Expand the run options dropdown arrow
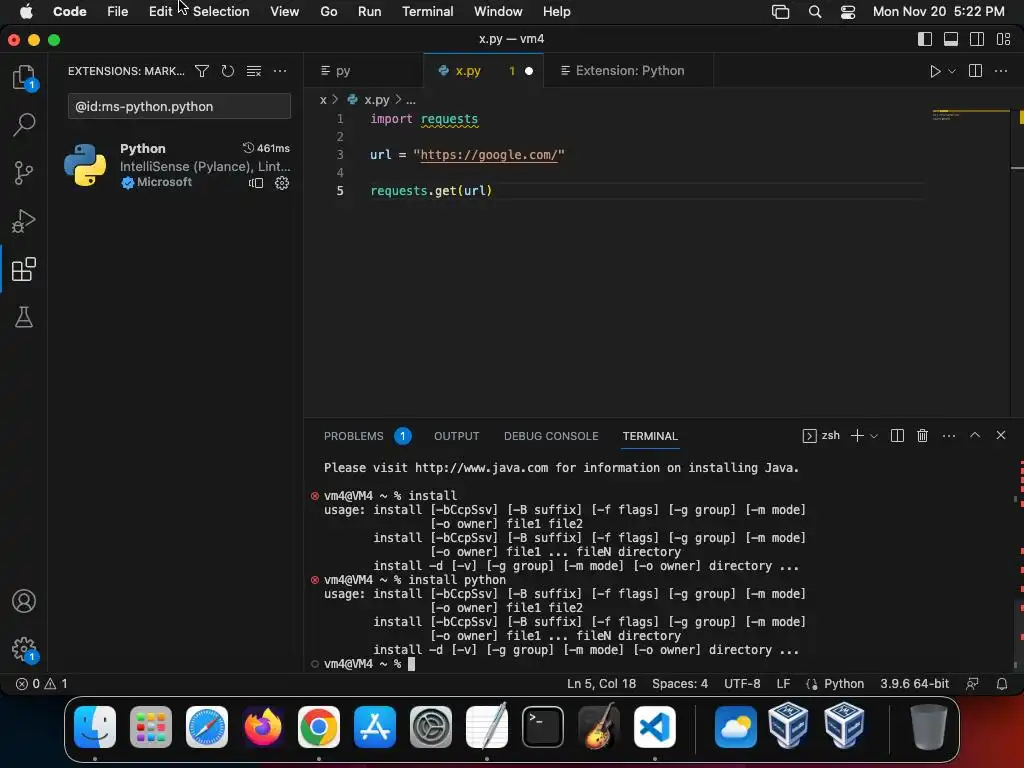Image resolution: width=1024 pixels, height=768 pixels. 952,71
